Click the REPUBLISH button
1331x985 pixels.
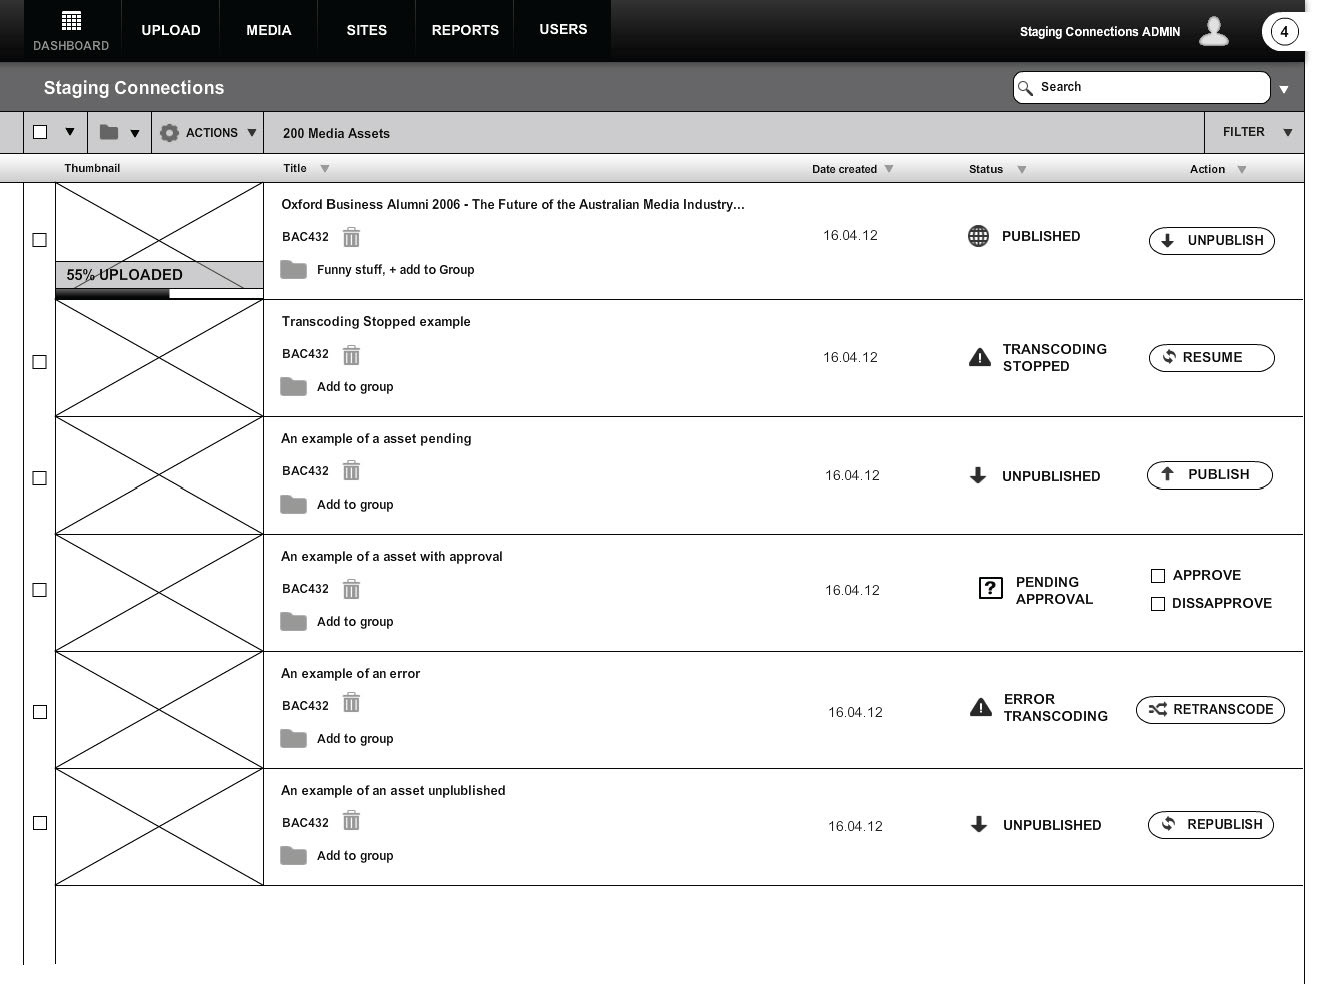1211,825
